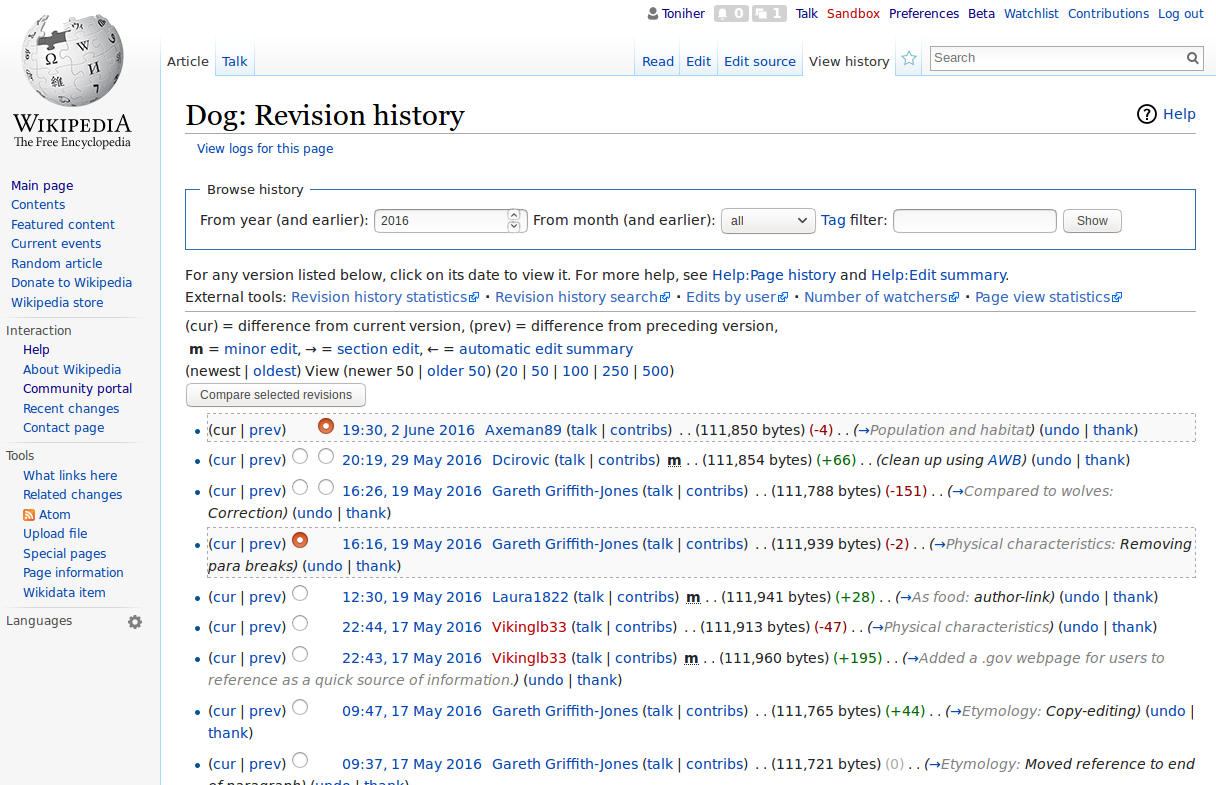Open Wikidata item link
This screenshot has height=785, width=1216.
click(64, 593)
